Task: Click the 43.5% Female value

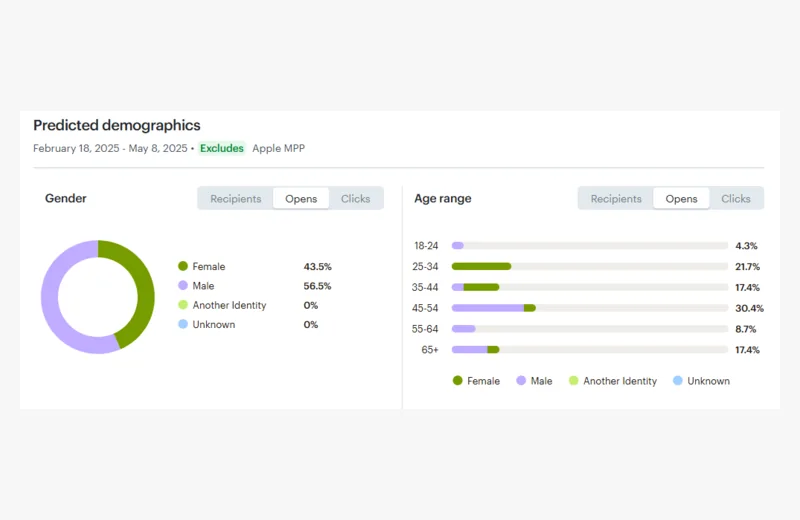Action: point(317,266)
